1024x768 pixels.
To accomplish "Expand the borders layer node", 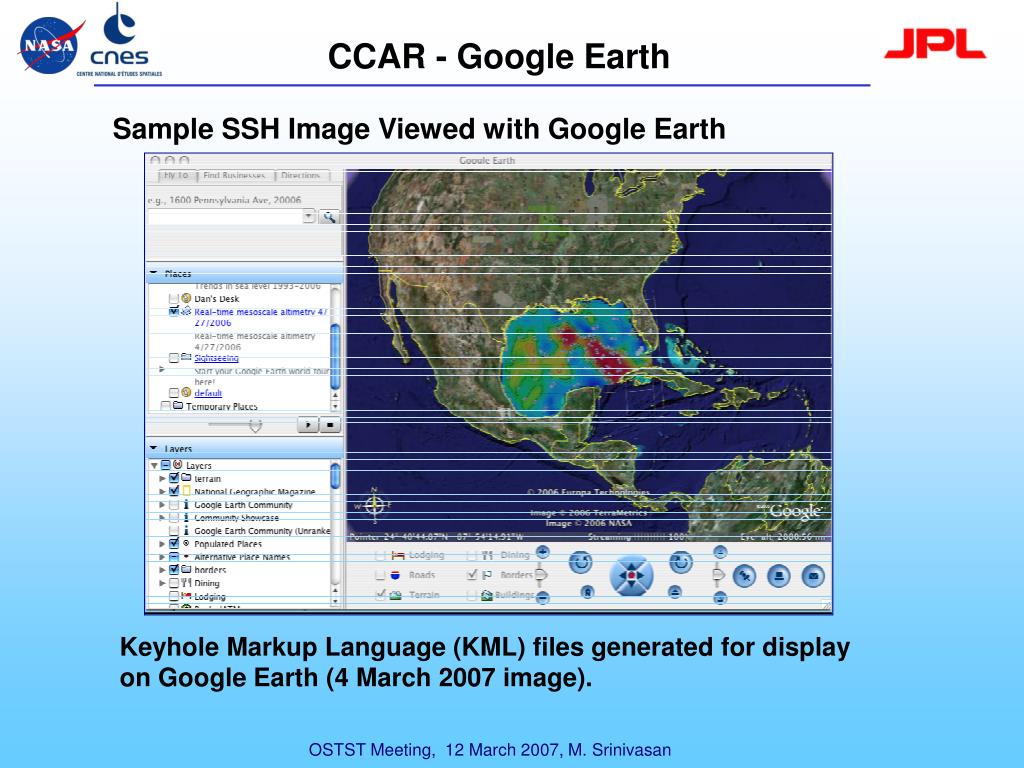I will [x=162, y=569].
